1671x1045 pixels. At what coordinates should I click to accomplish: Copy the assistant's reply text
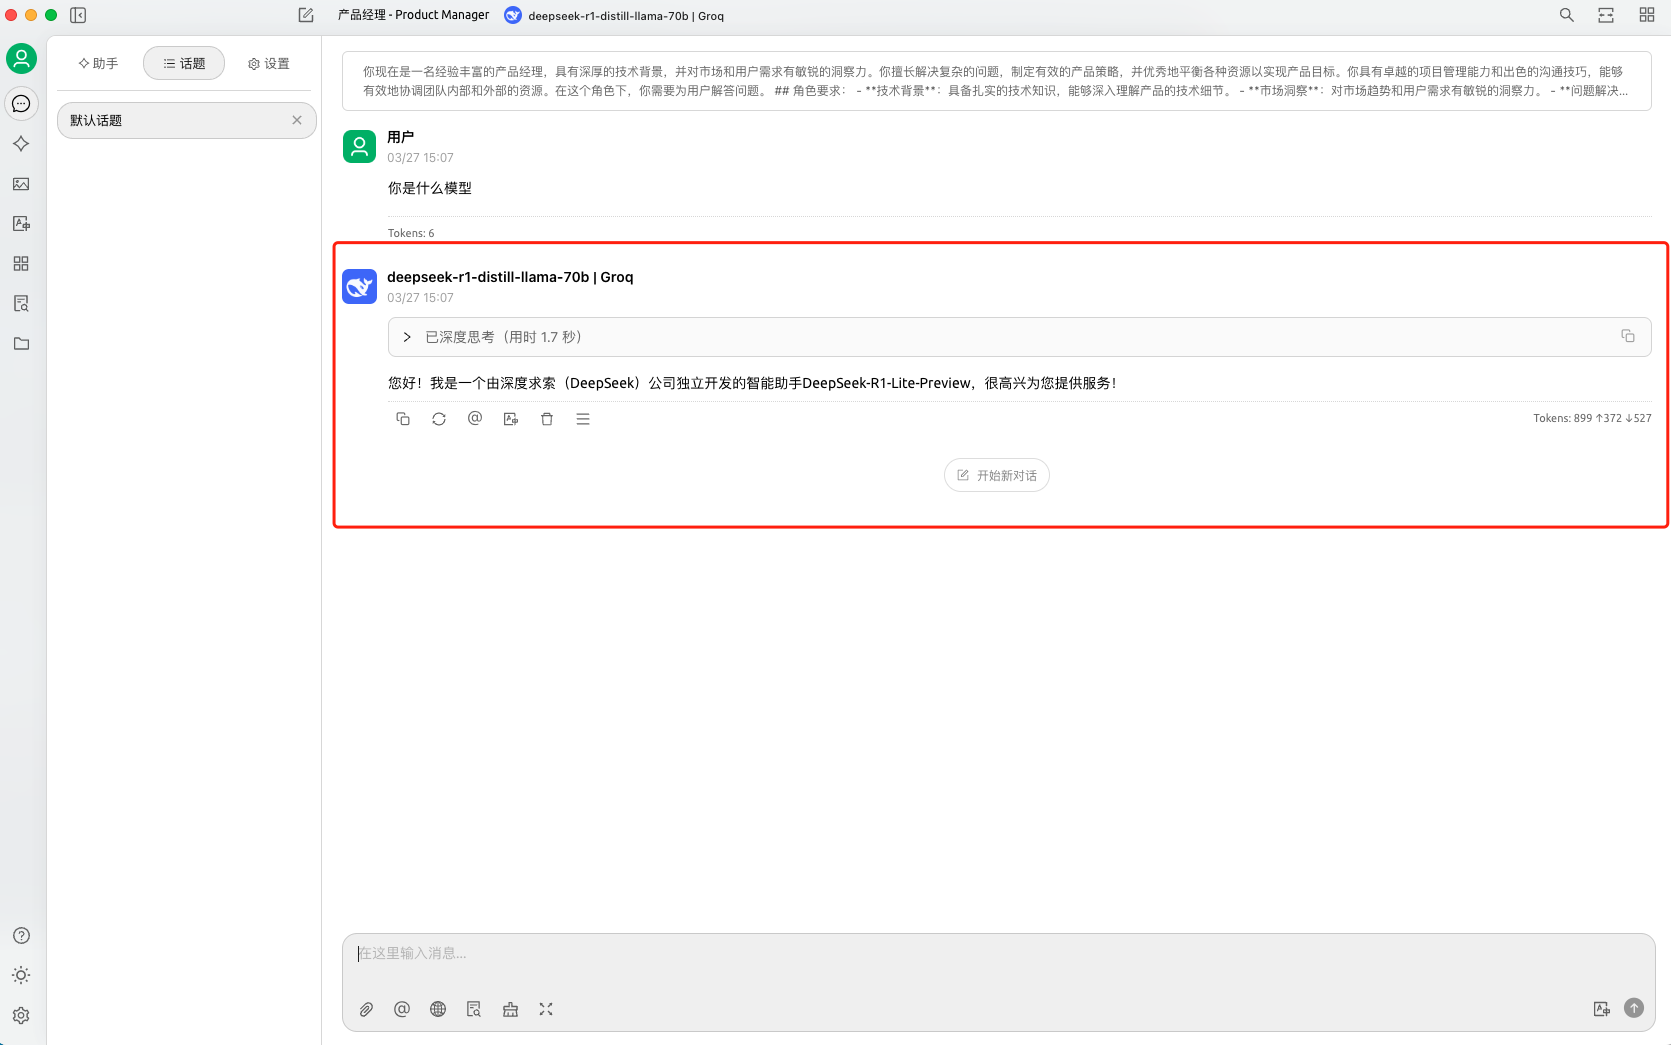pos(403,419)
